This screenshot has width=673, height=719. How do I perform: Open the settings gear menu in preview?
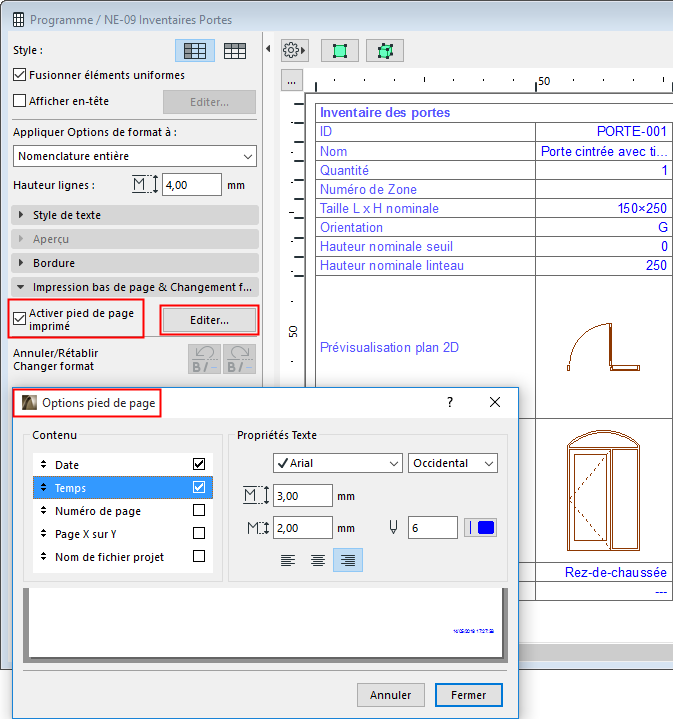click(x=294, y=50)
